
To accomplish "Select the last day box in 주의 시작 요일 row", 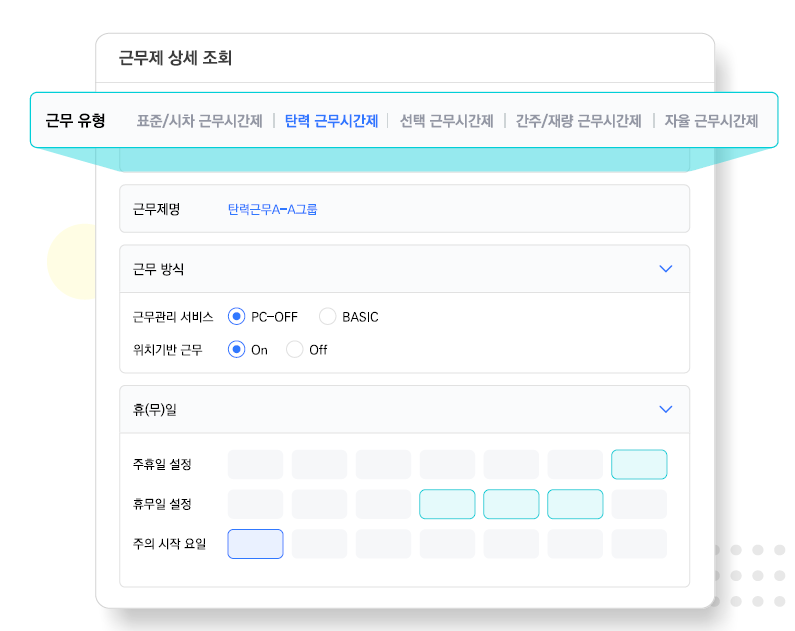I will 639,544.
